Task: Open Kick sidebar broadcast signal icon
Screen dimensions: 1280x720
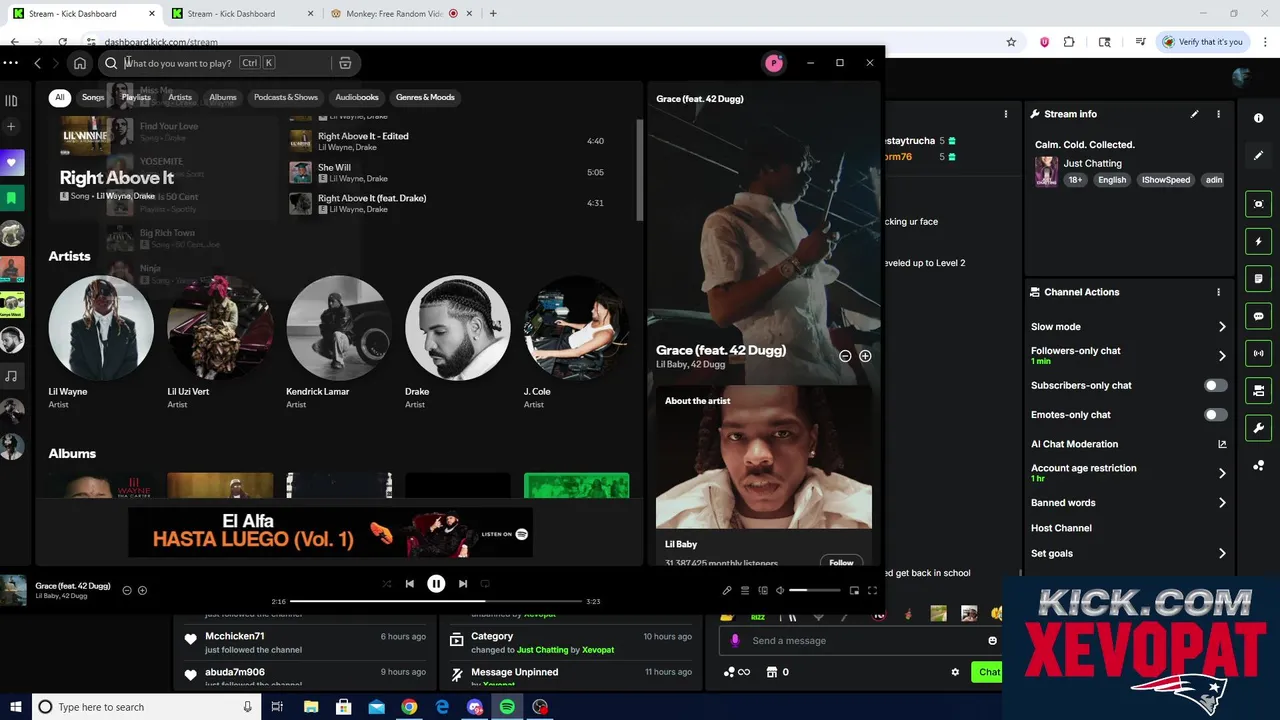Action: coord(1258,353)
